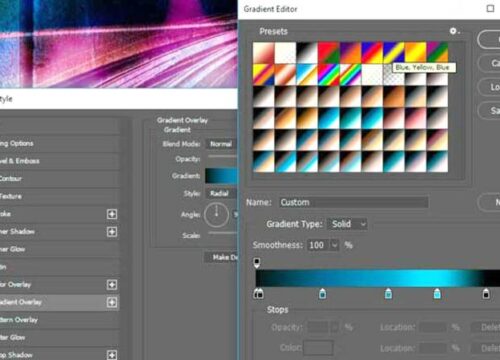Choose the Foreground to Transparent checkered preset
This screenshot has height=360, width=500.
pyautogui.click(x=285, y=52)
